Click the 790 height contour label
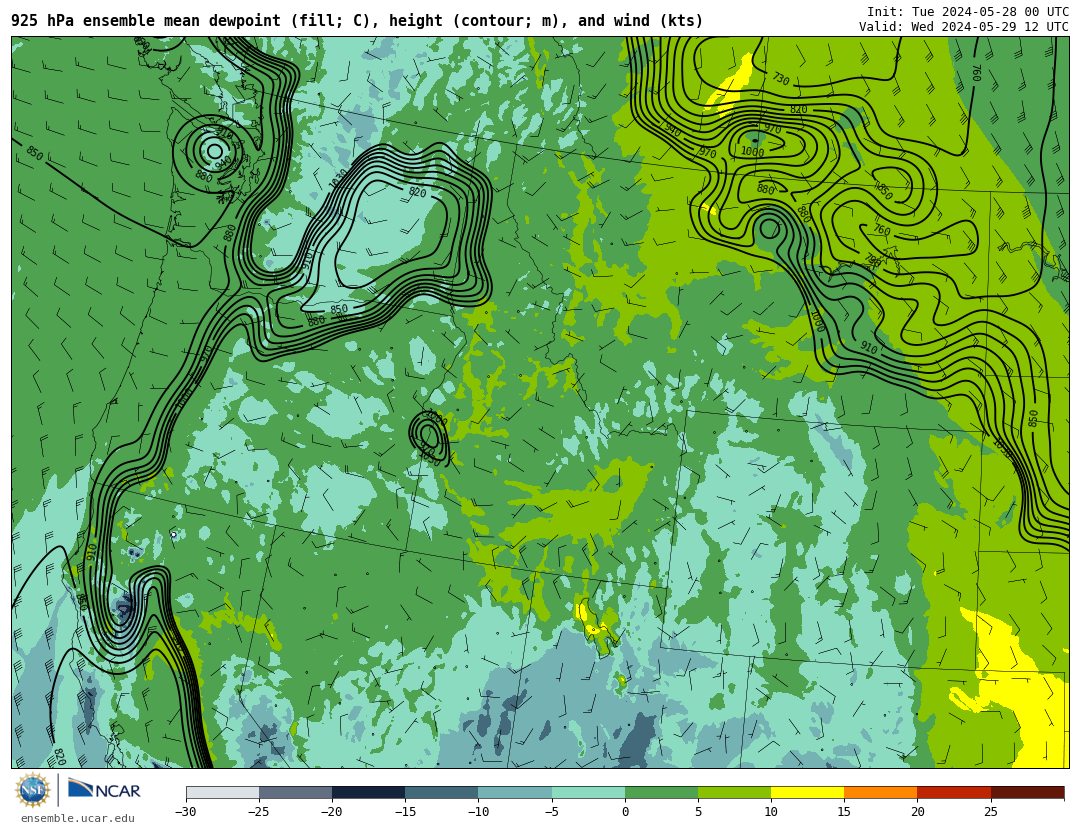Screen dimensions: 1080x831 [872, 260]
